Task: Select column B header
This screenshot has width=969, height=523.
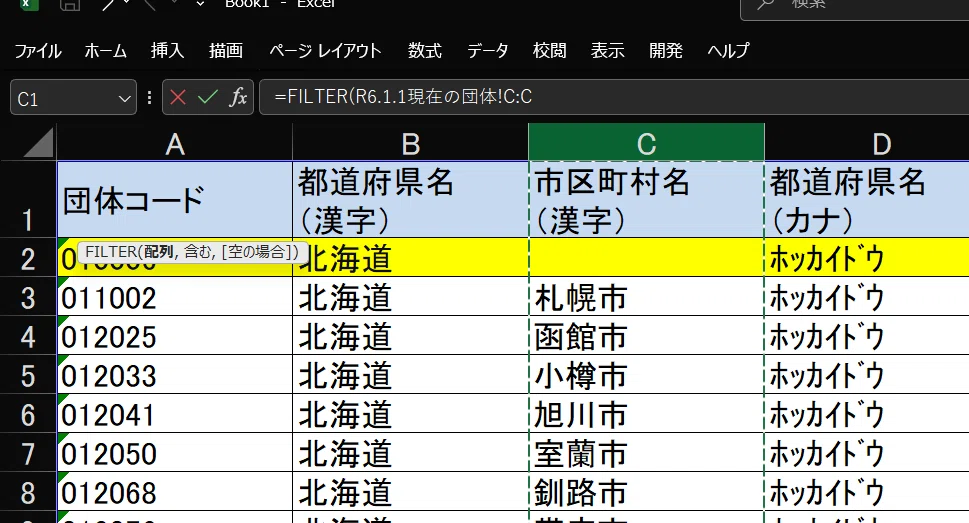Action: point(410,143)
